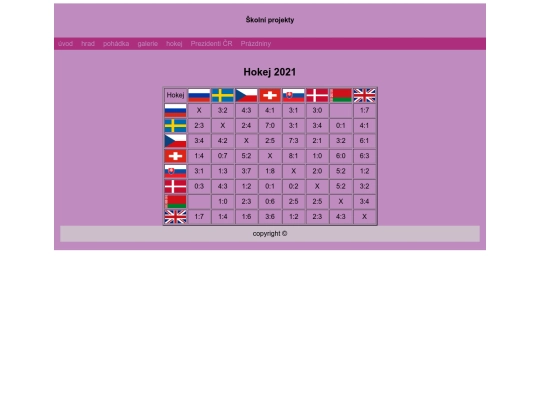Click the Slovakia flag in the header row
The height and width of the screenshot is (405, 540).
pos(293,95)
